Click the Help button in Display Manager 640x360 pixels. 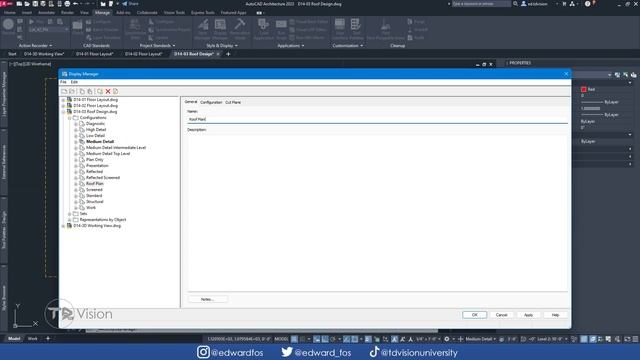[556, 315]
